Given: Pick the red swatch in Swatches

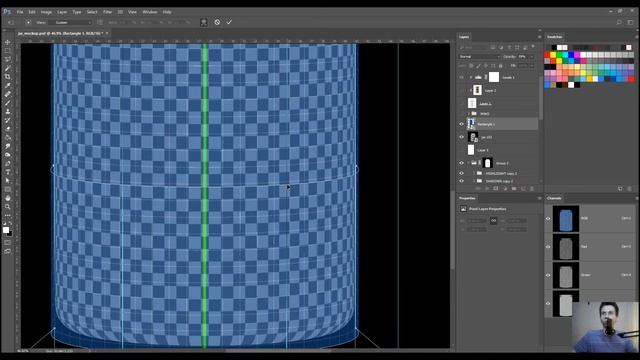Looking at the screenshot, I should (x=547, y=55).
